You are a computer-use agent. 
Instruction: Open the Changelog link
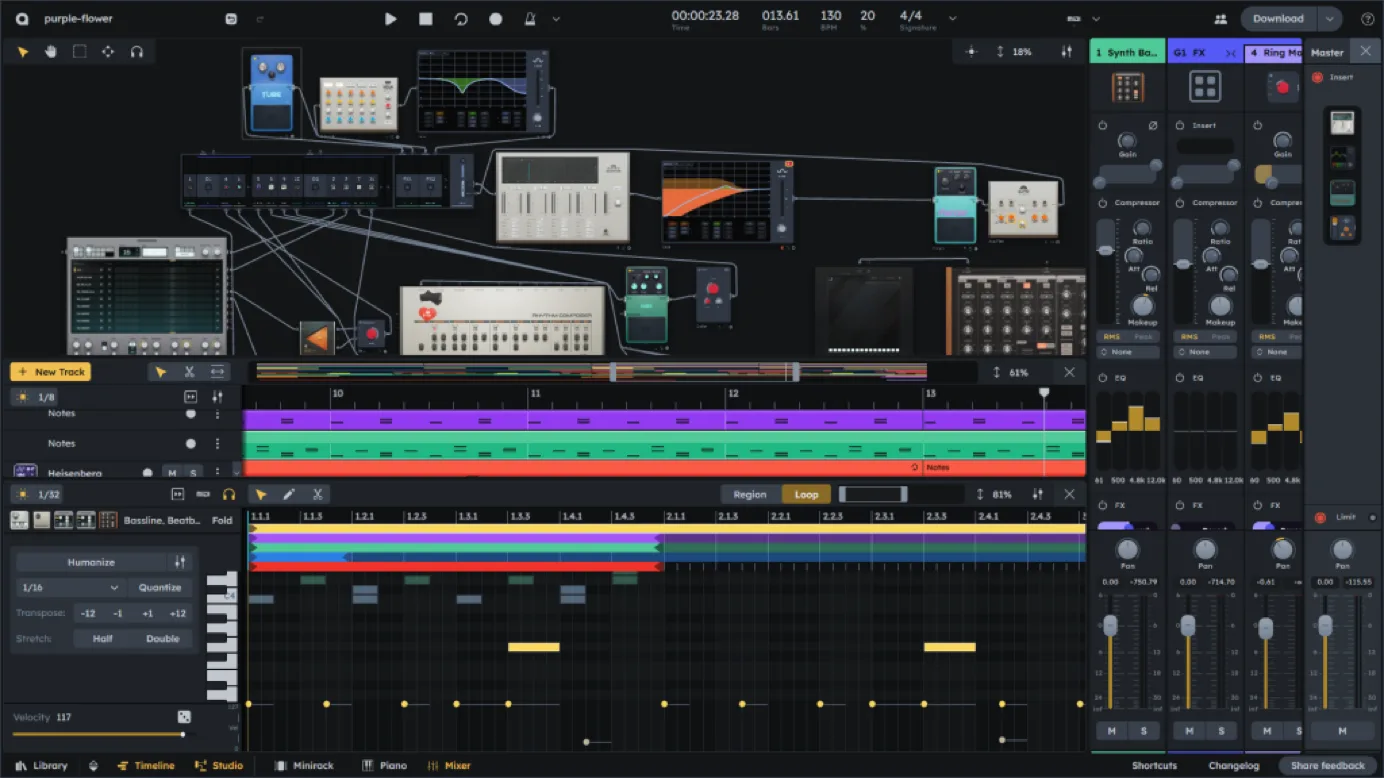pyautogui.click(x=1233, y=766)
